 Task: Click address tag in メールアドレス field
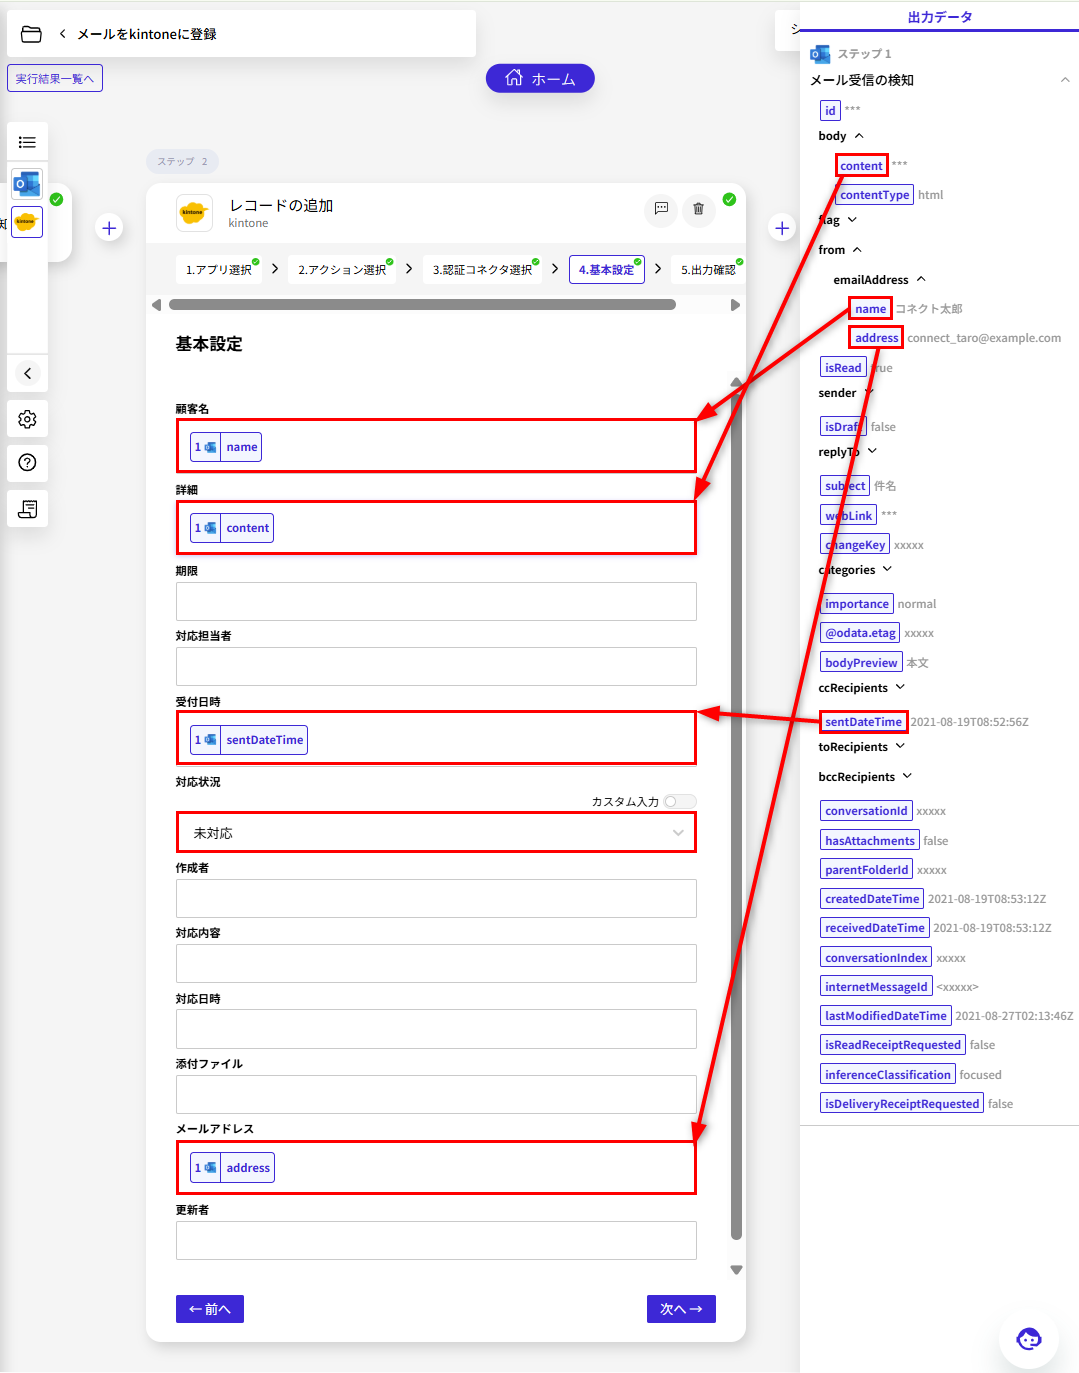click(x=232, y=1168)
